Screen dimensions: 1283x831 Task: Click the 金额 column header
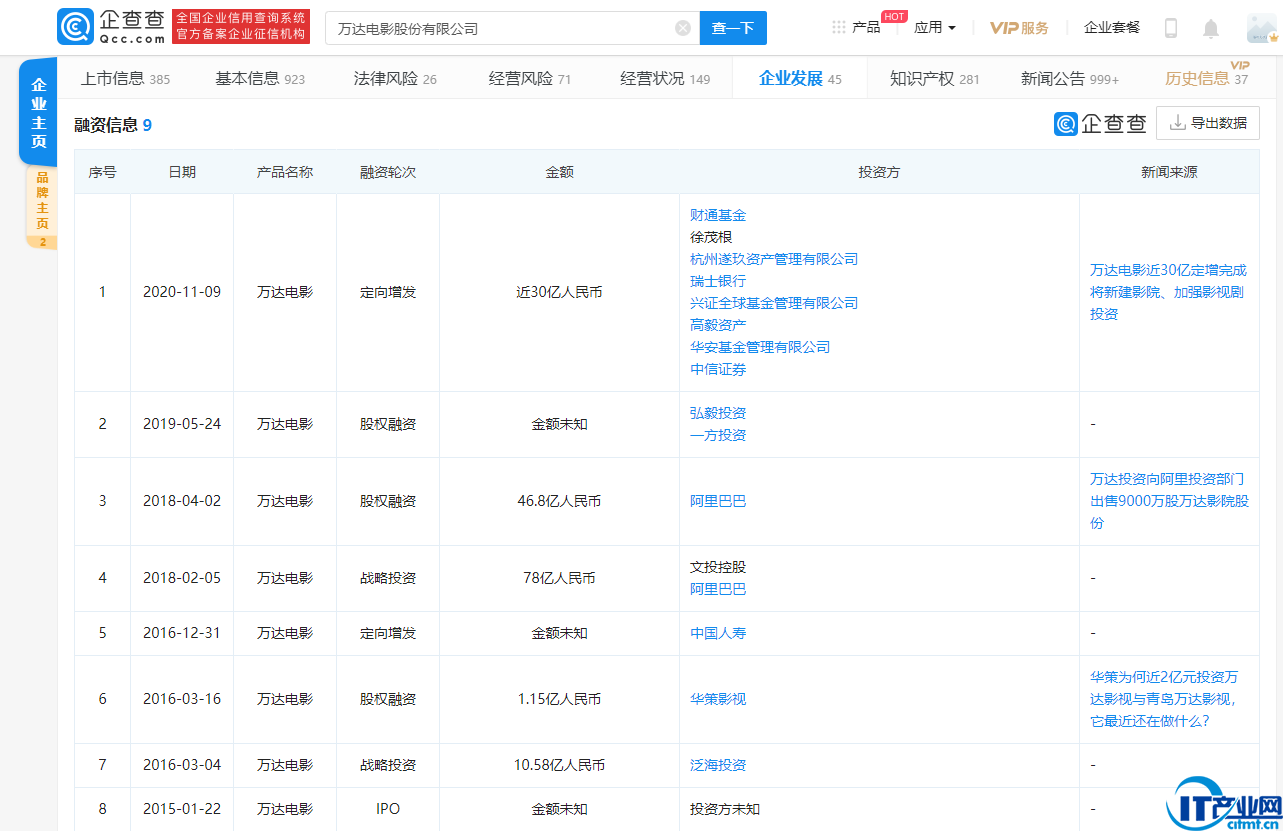[x=559, y=172]
